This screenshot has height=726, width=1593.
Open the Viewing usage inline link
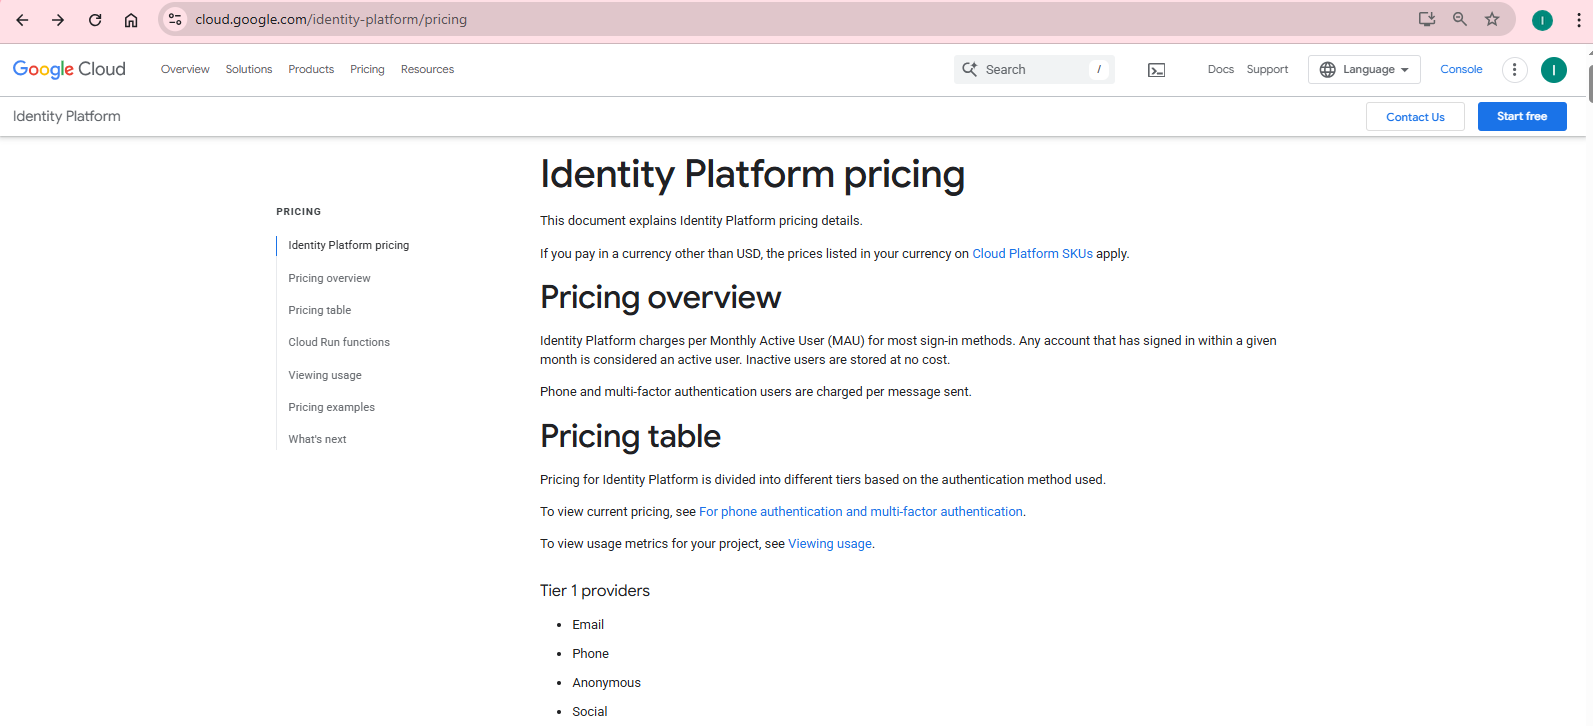(830, 544)
